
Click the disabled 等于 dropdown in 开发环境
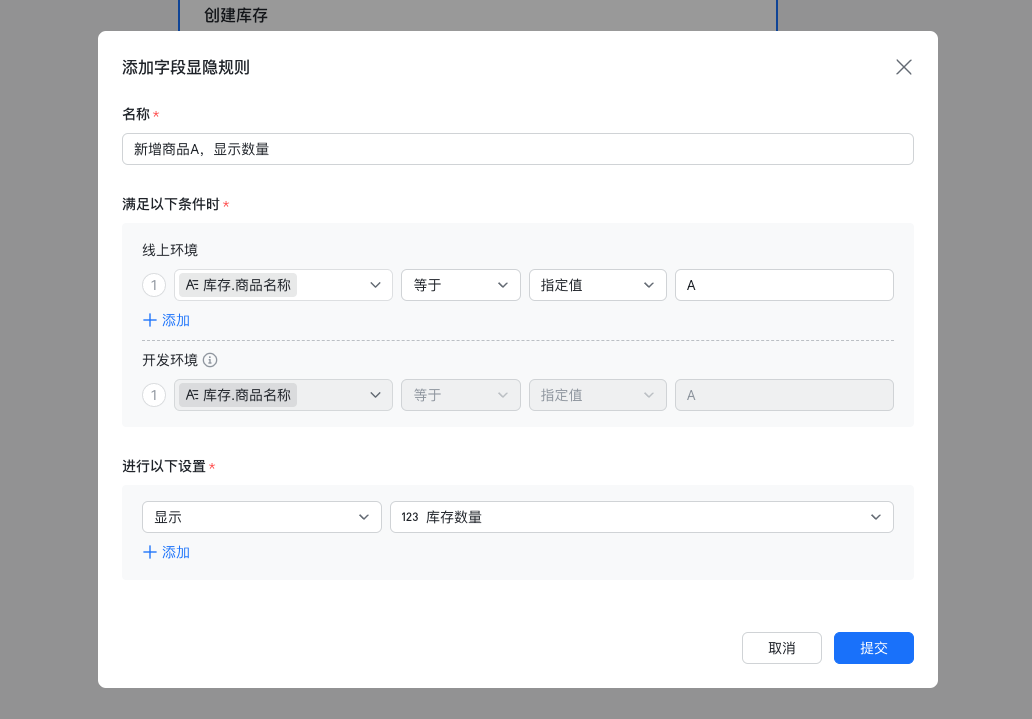point(460,395)
